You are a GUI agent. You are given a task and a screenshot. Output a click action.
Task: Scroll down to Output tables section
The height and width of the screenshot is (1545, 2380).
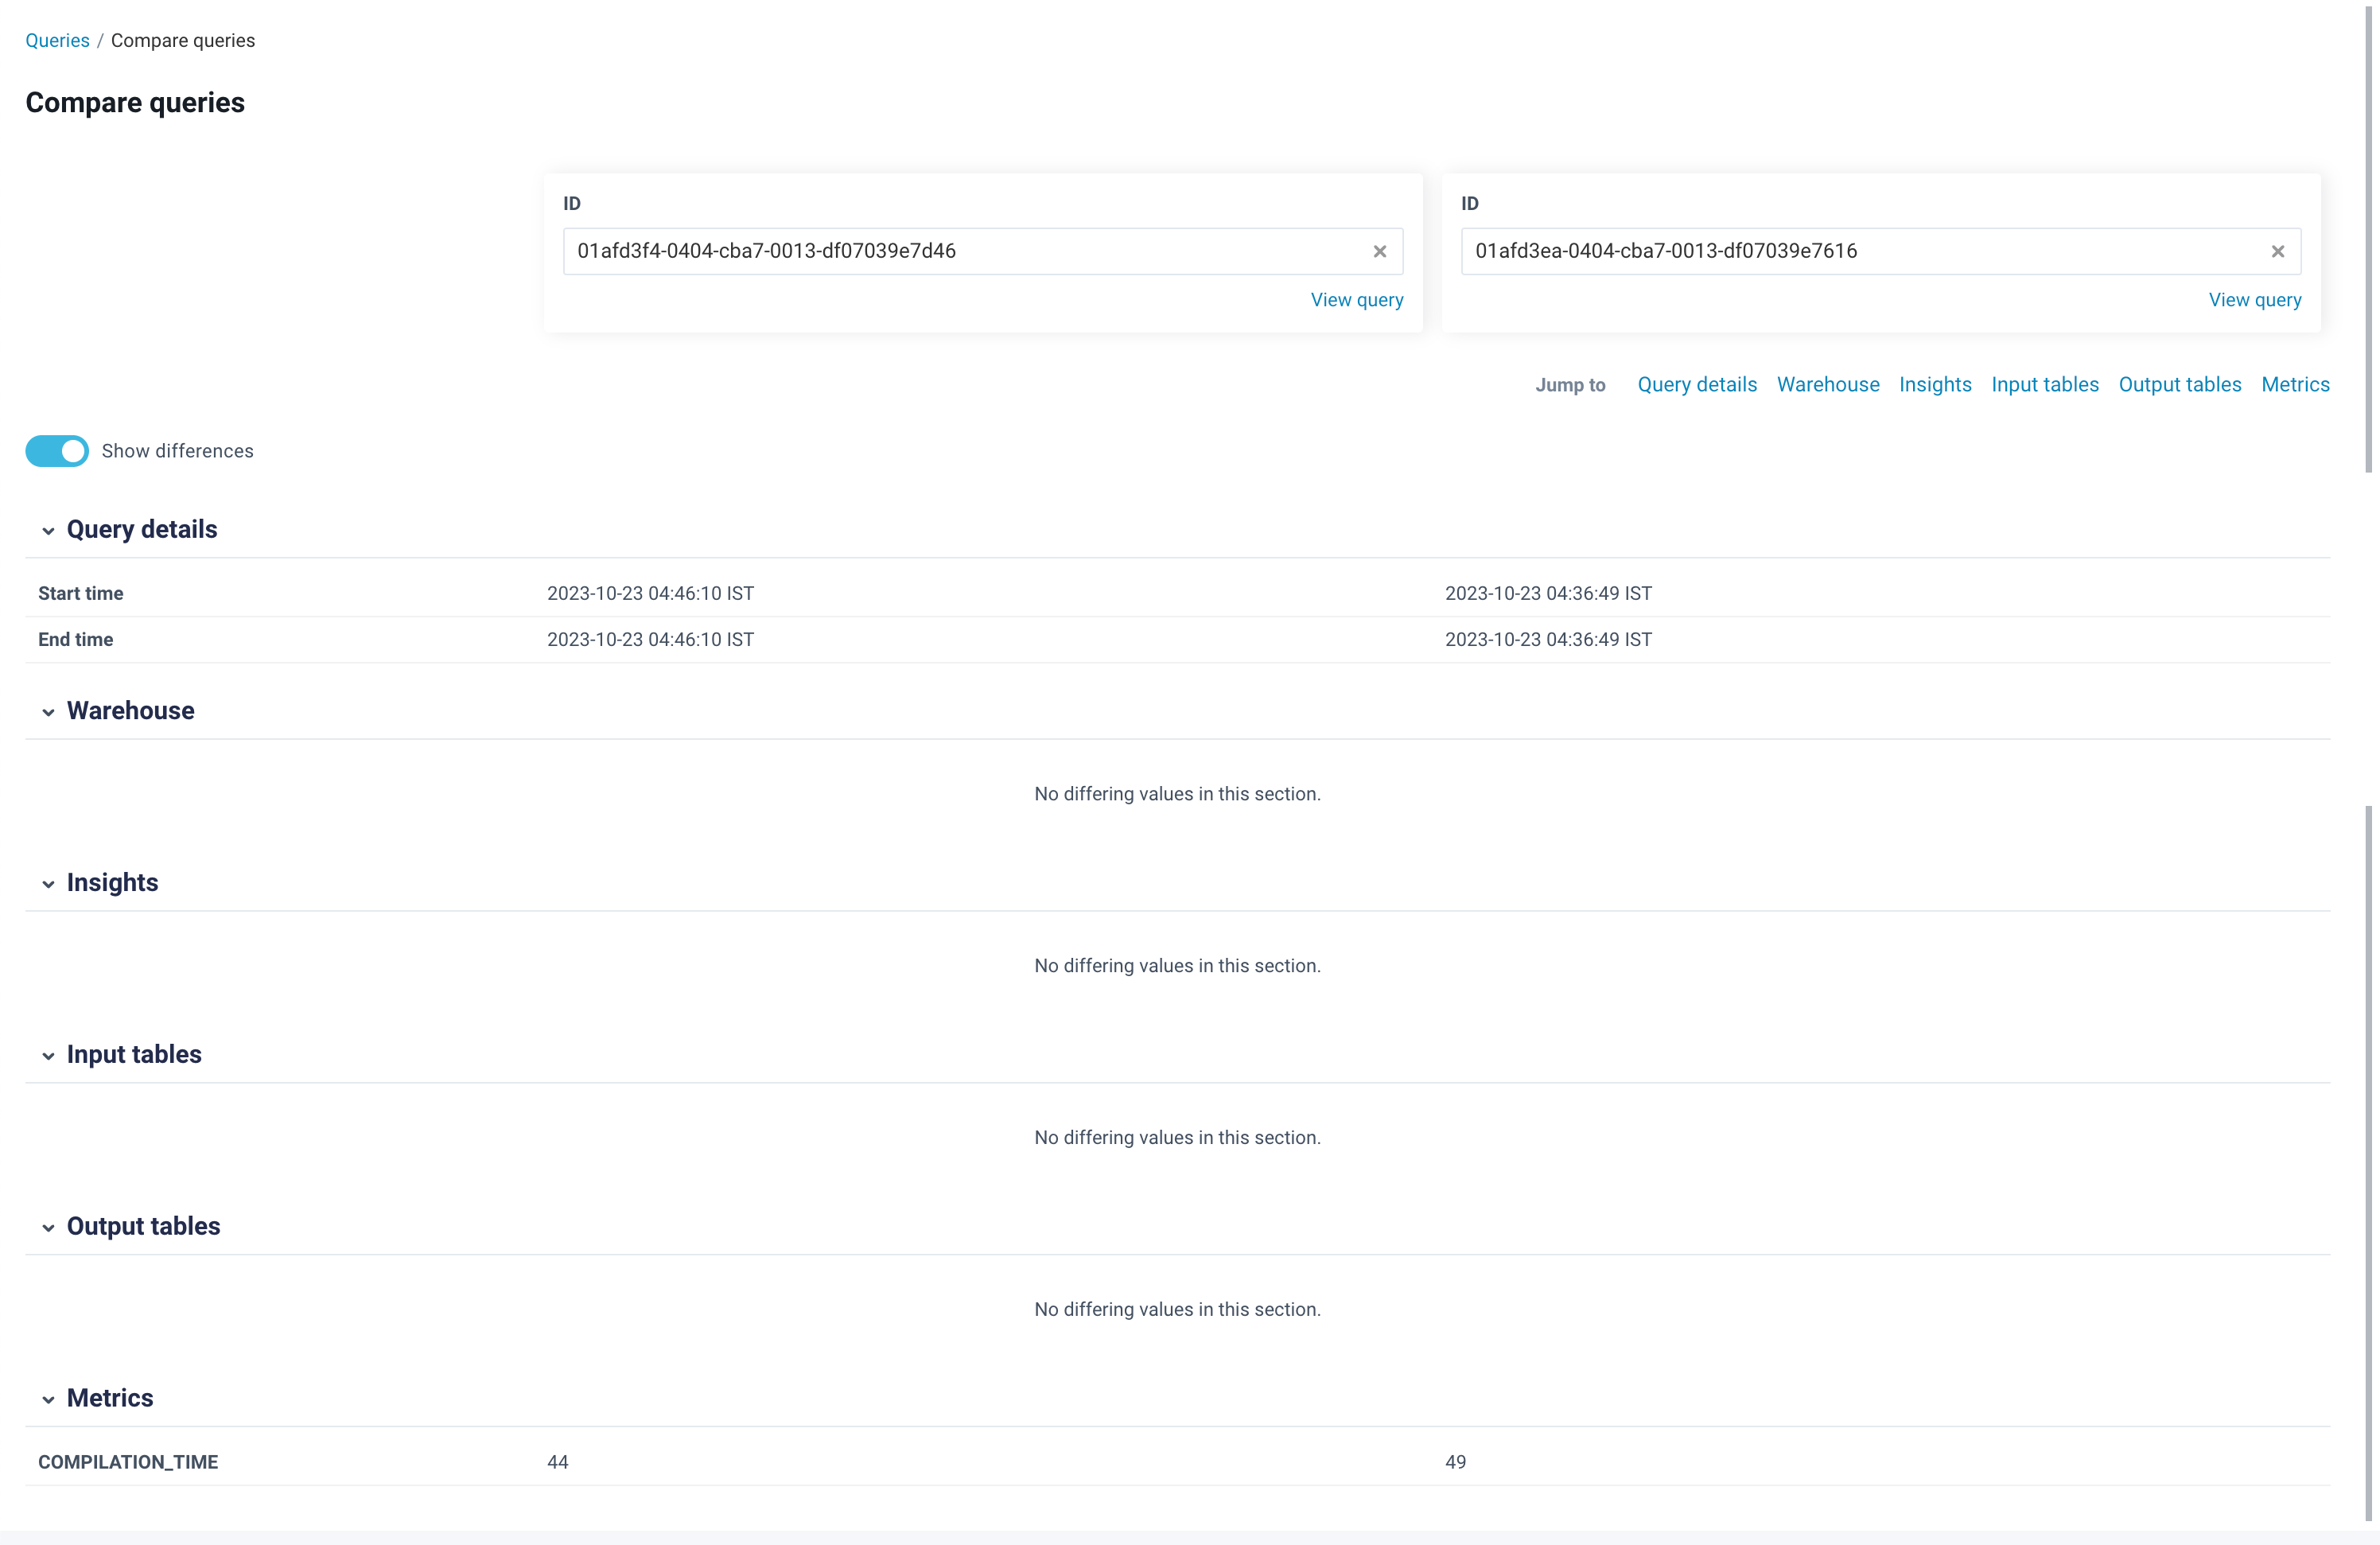142,1226
